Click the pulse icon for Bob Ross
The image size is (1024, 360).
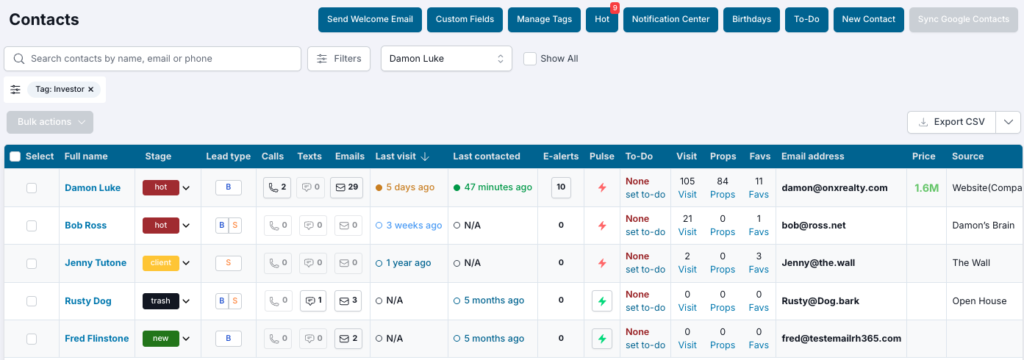[602, 225]
